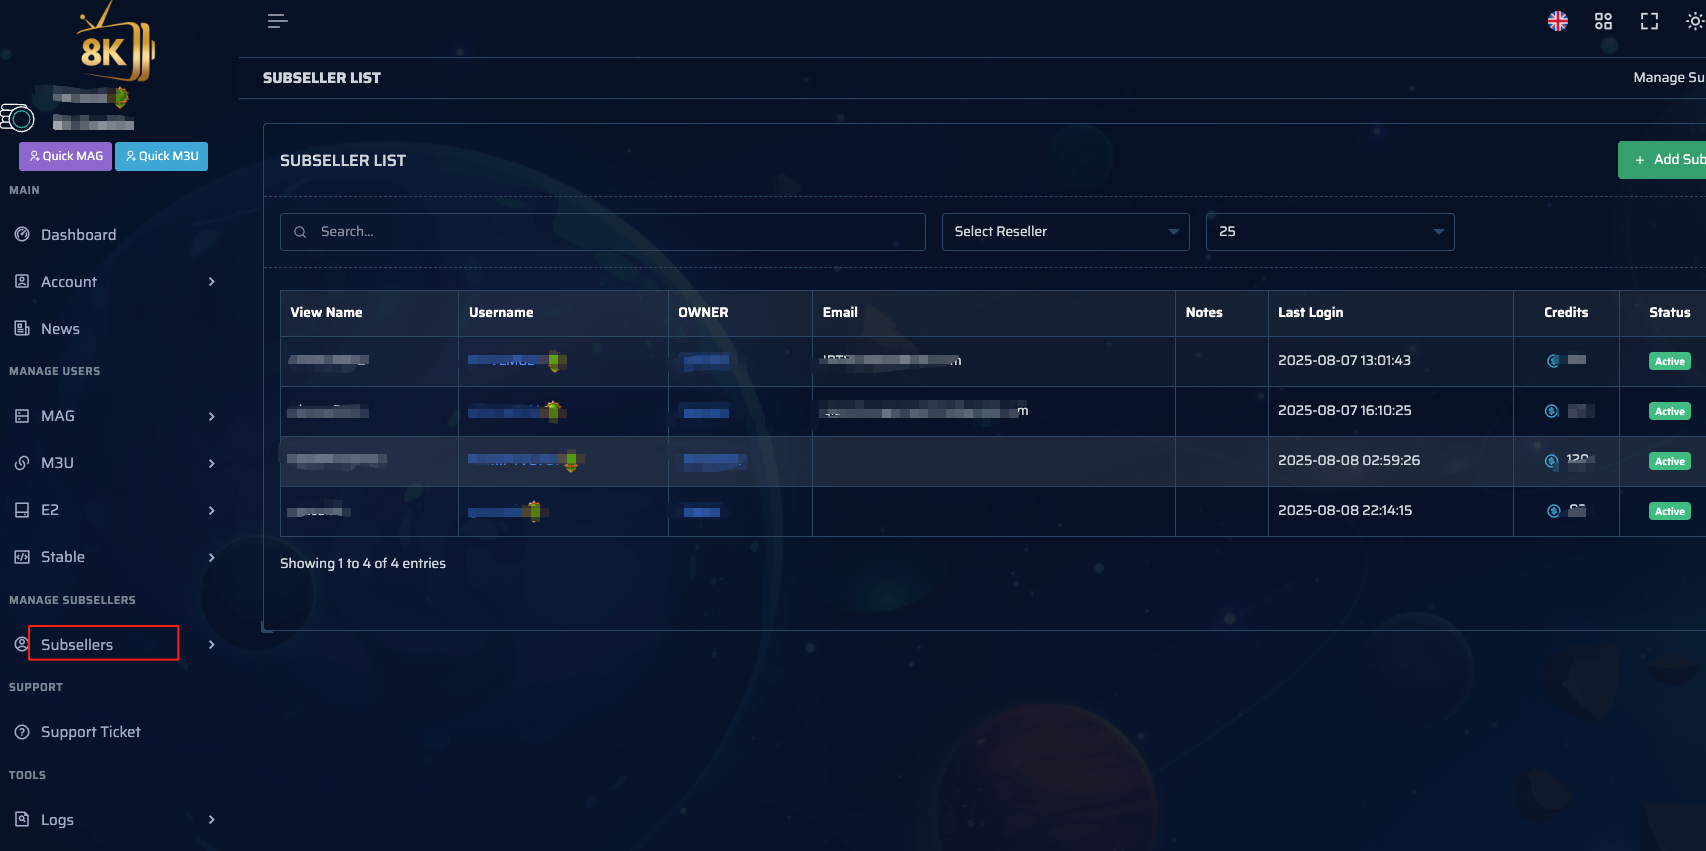Screen dimensions: 1706x851
Task: Click Active status badge for 02:59:26 row
Action: [x=1669, y=461]
